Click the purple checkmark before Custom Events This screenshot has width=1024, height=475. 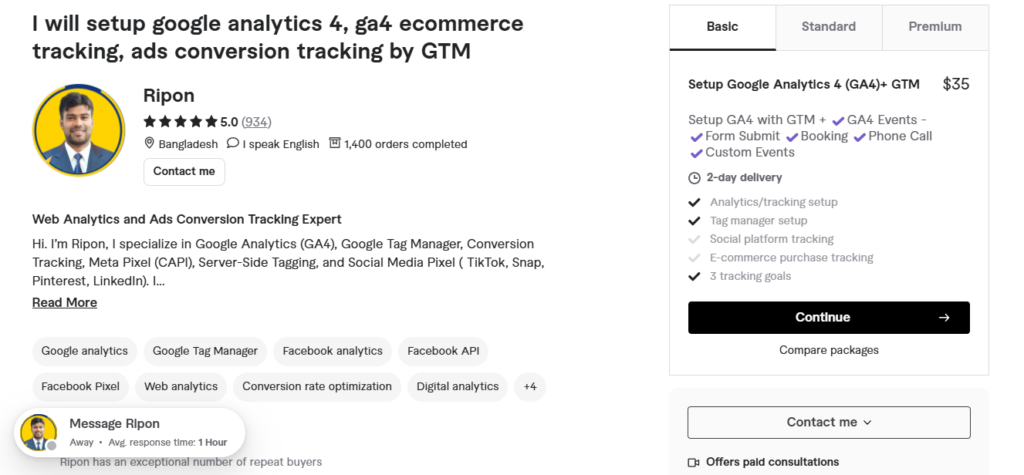point(696,154)
